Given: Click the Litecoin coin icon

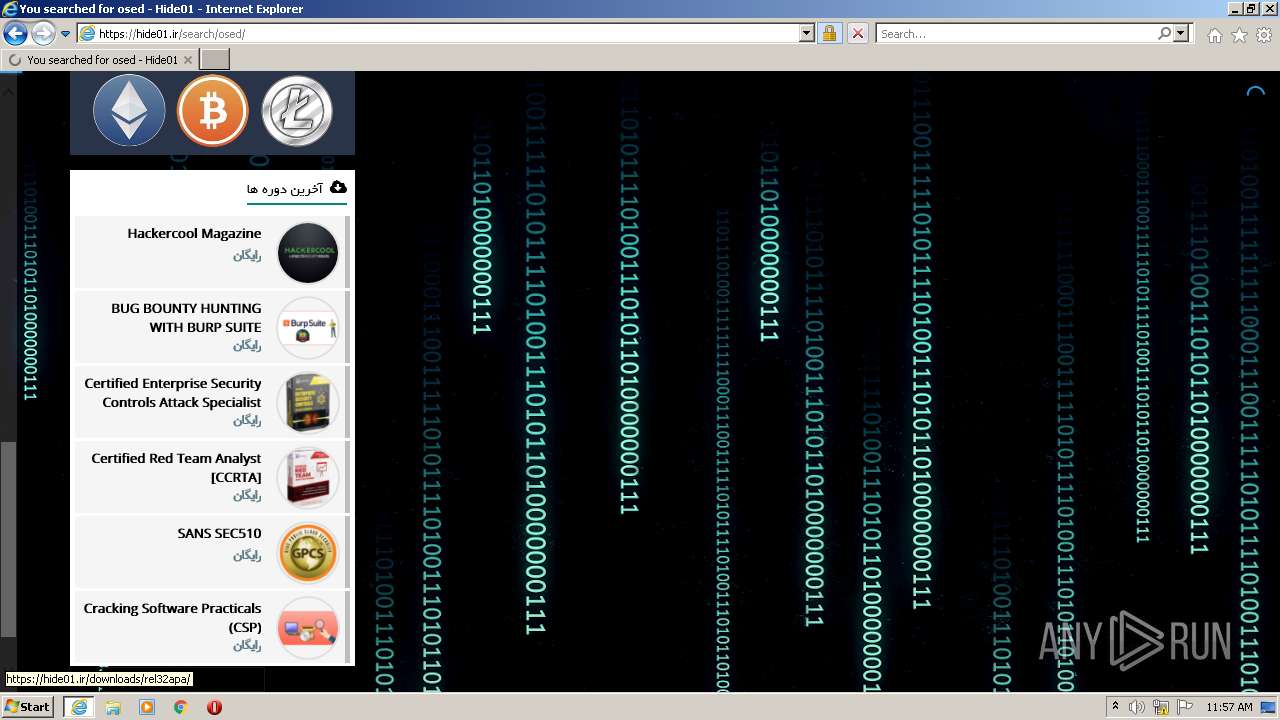Looking at the screenshot, I should (296, 111).
